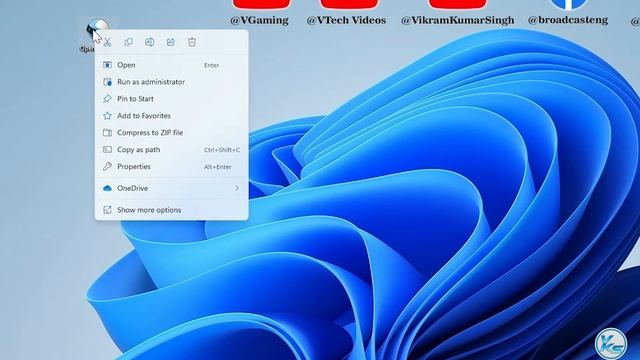Click the @VGaming channel label
This screenshot has width=640, height=360.
(x=259, y=20)
